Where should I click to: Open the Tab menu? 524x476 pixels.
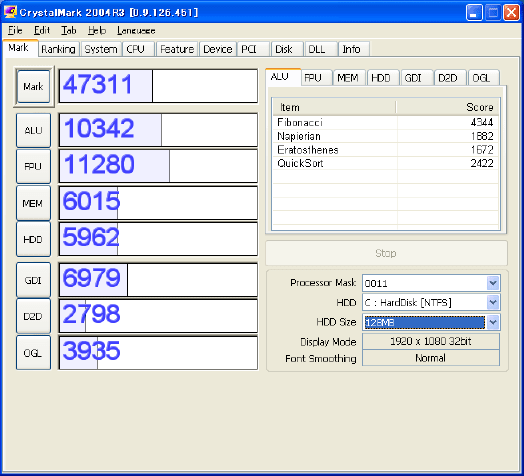click(69, 30)
